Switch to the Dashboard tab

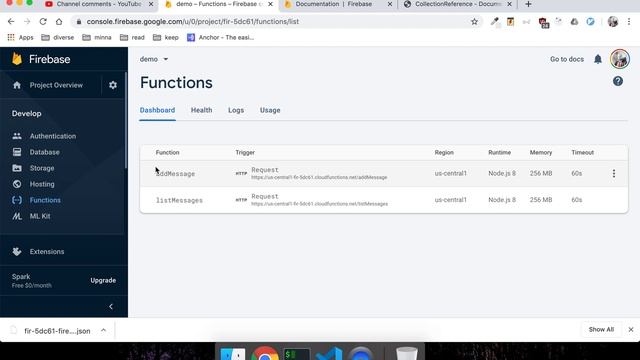pos(157,110)
